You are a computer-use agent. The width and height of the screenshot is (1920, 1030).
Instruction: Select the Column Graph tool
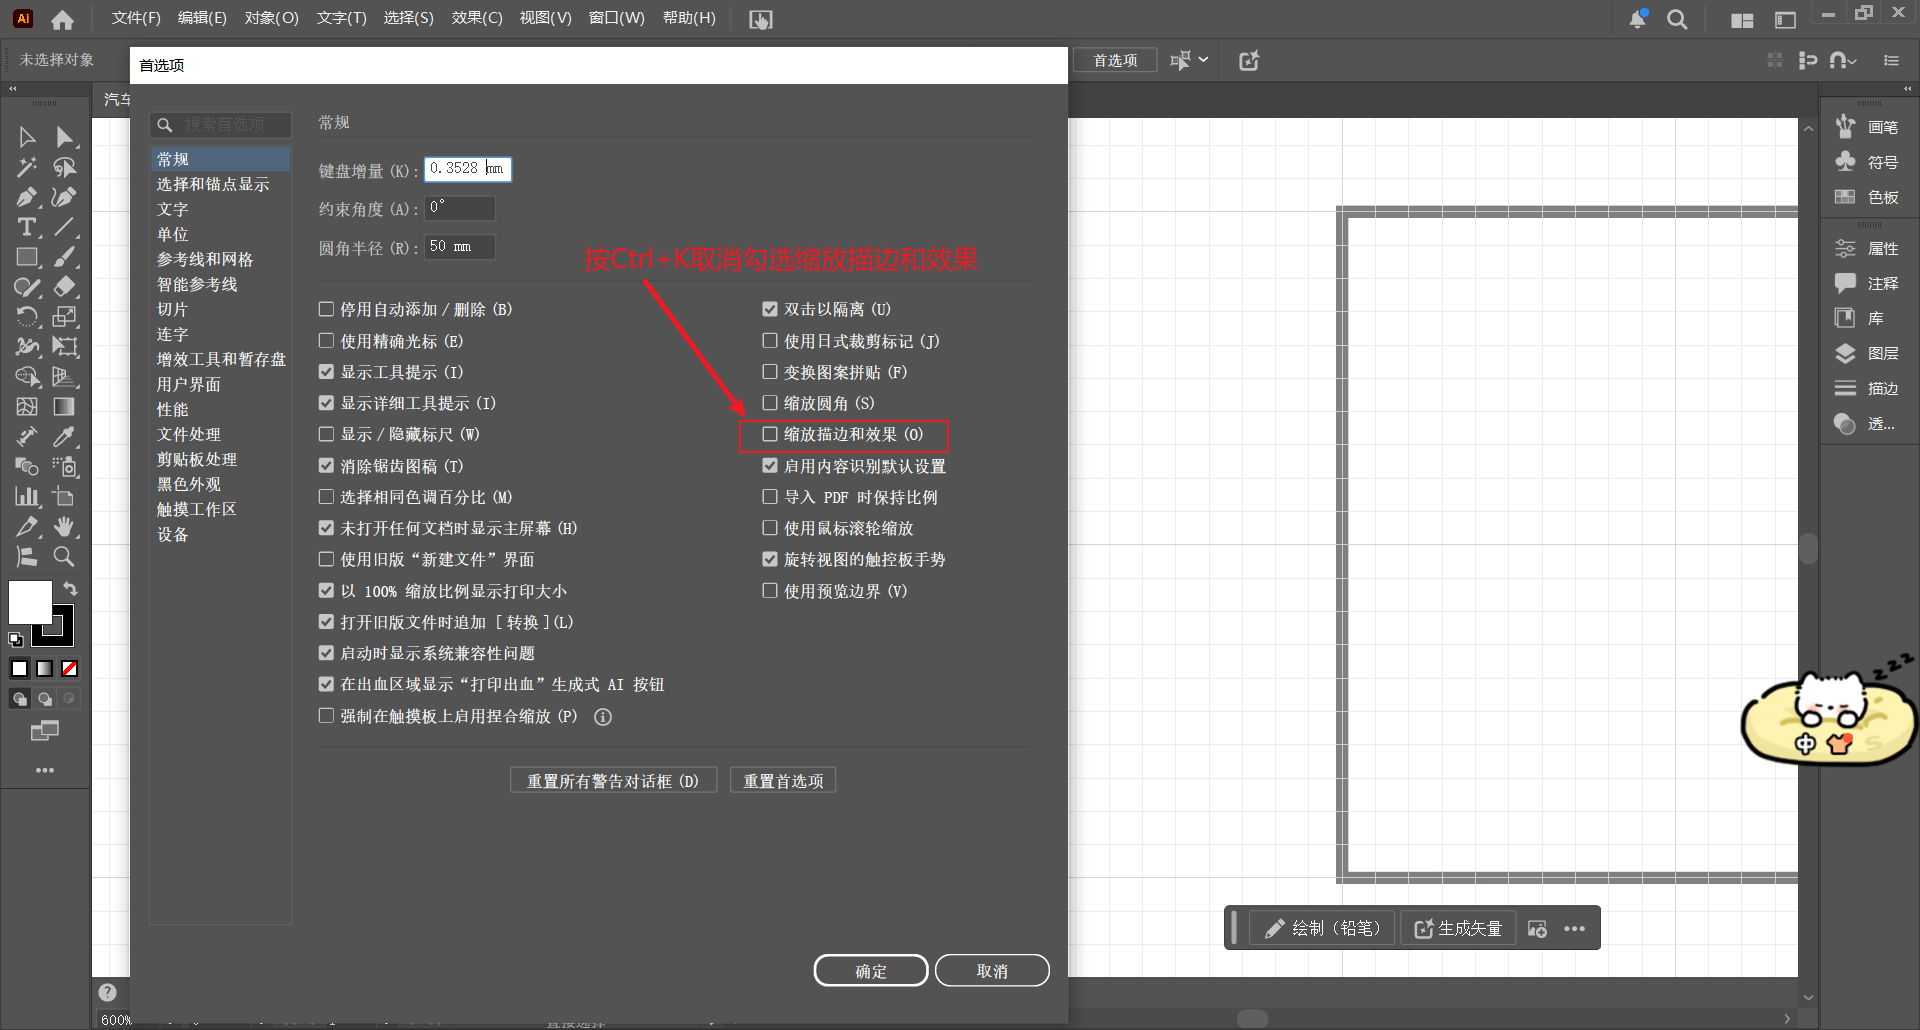(27, 497)
